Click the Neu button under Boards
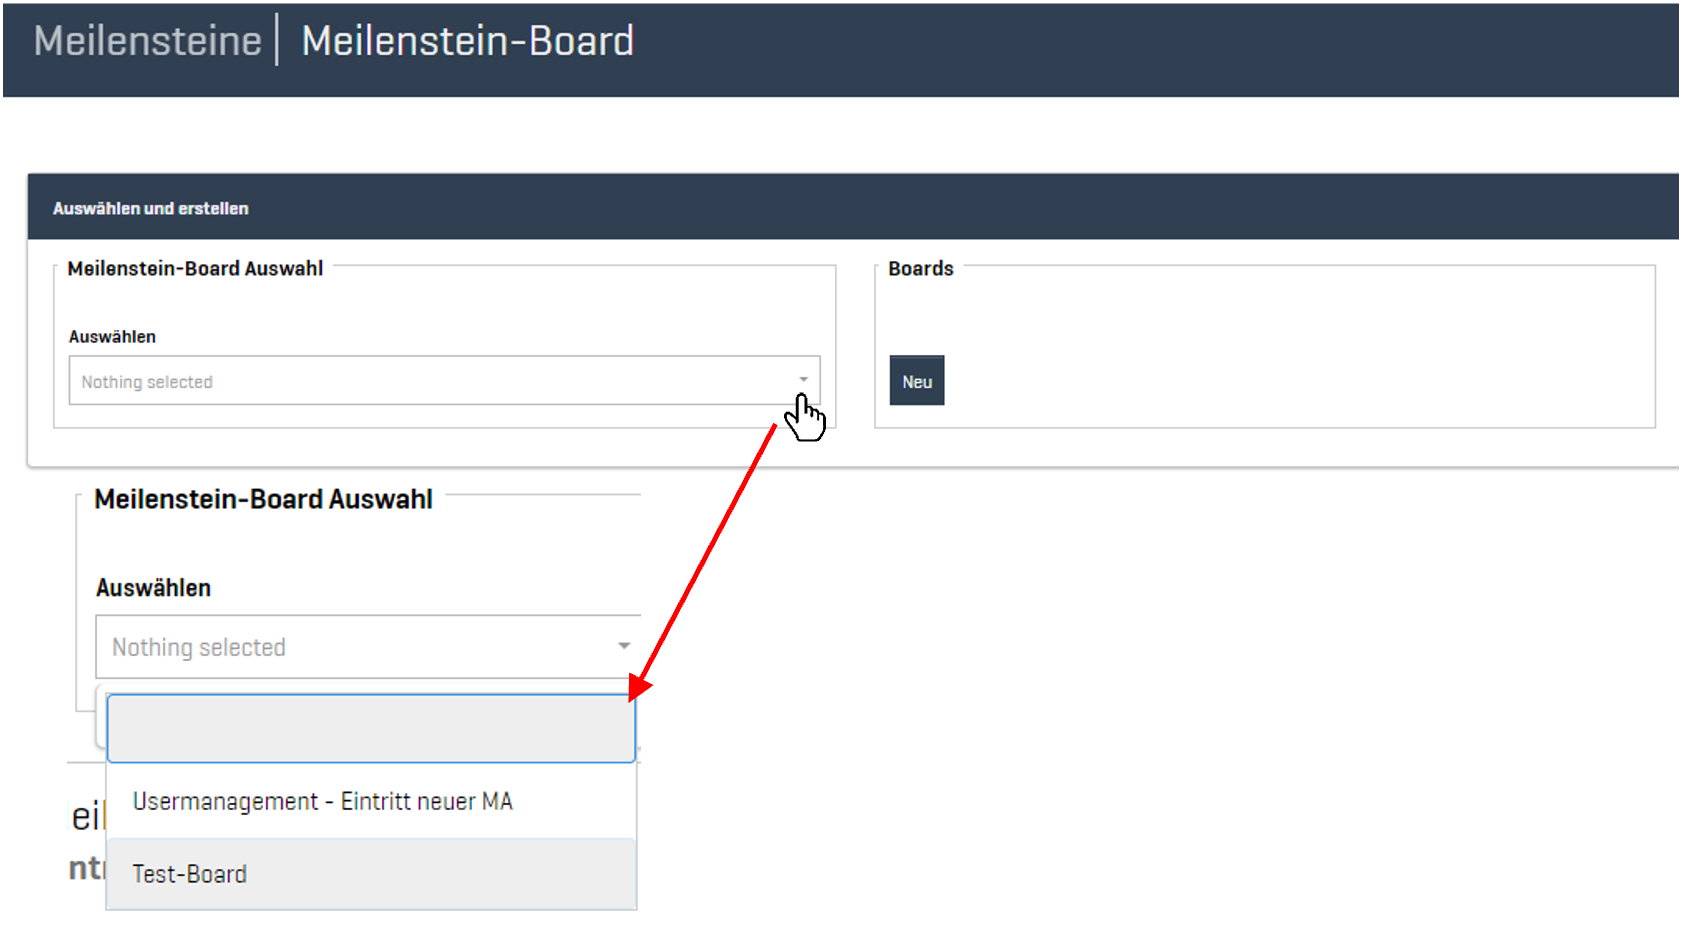 pos(916,381)
